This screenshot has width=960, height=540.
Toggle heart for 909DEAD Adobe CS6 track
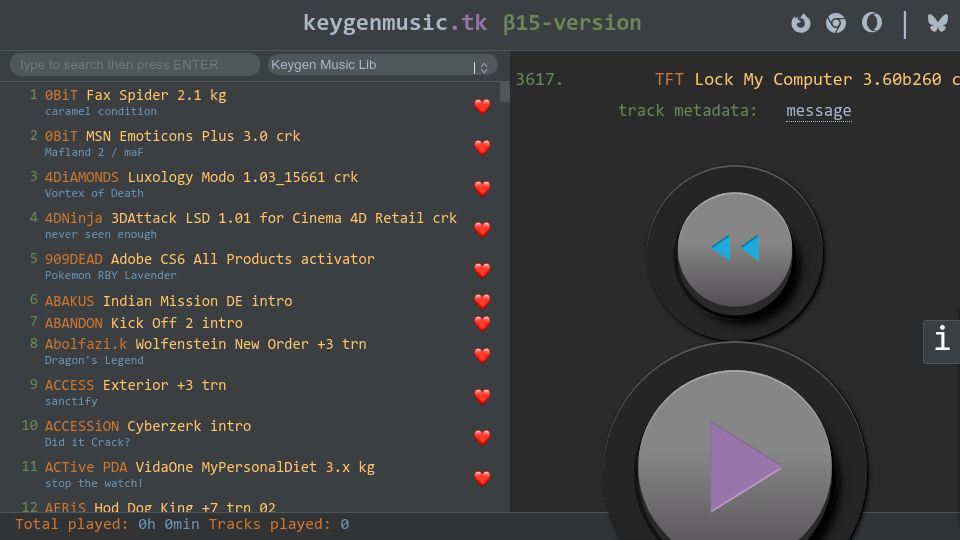(482, 270)
